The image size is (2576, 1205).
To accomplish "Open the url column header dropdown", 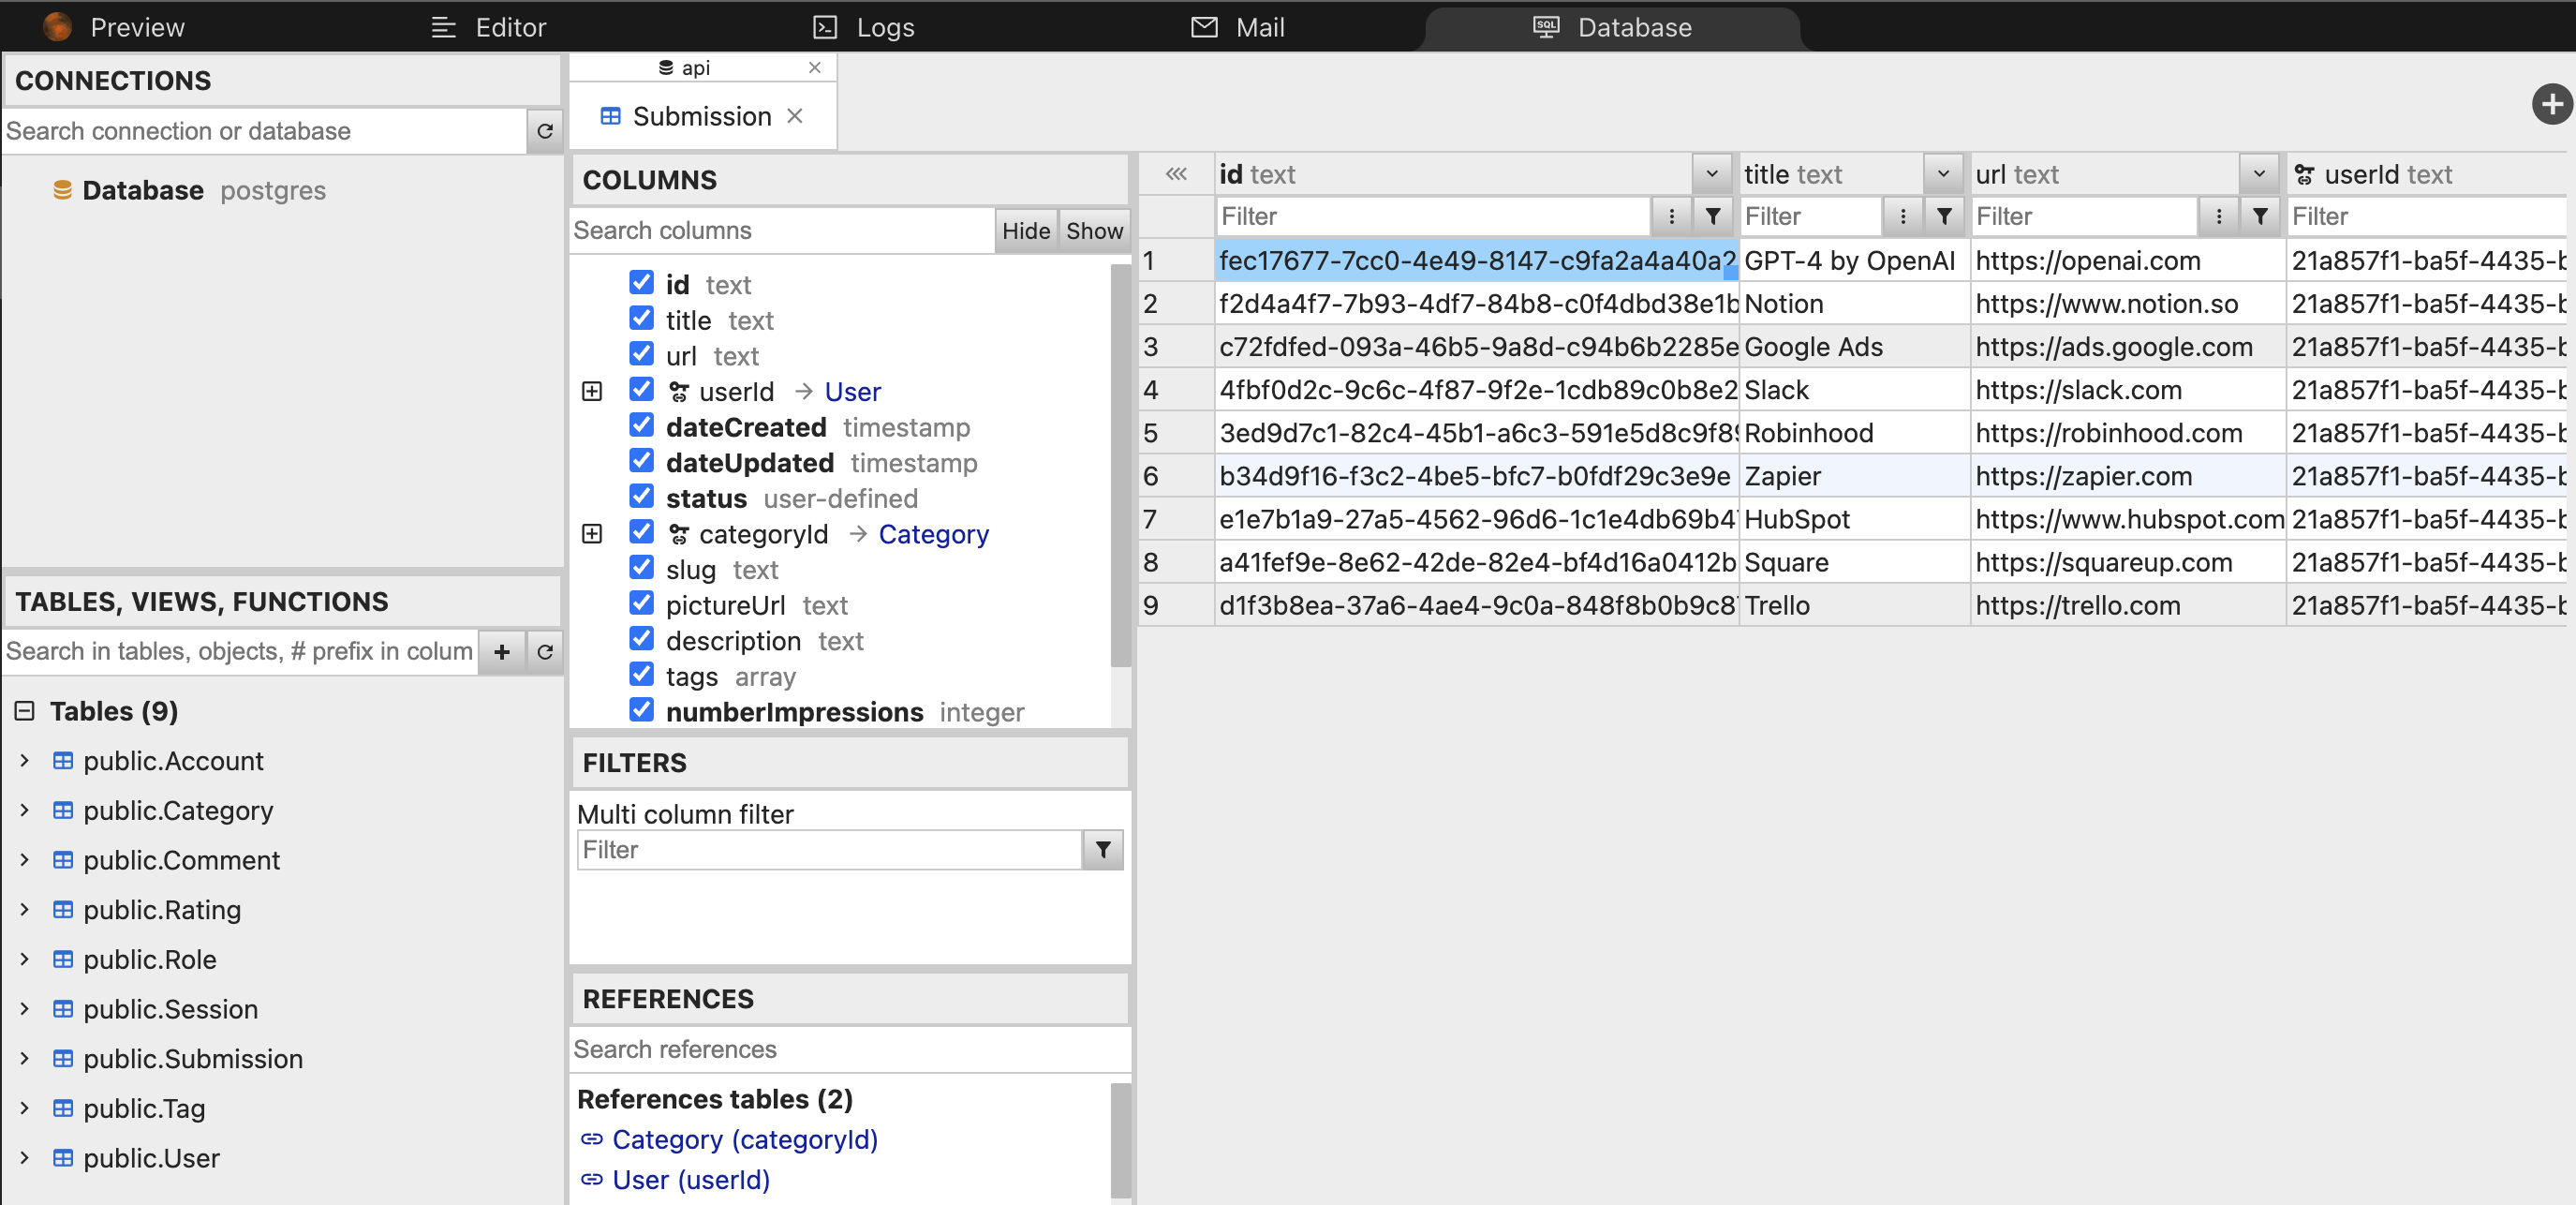I will (2259, 174).
